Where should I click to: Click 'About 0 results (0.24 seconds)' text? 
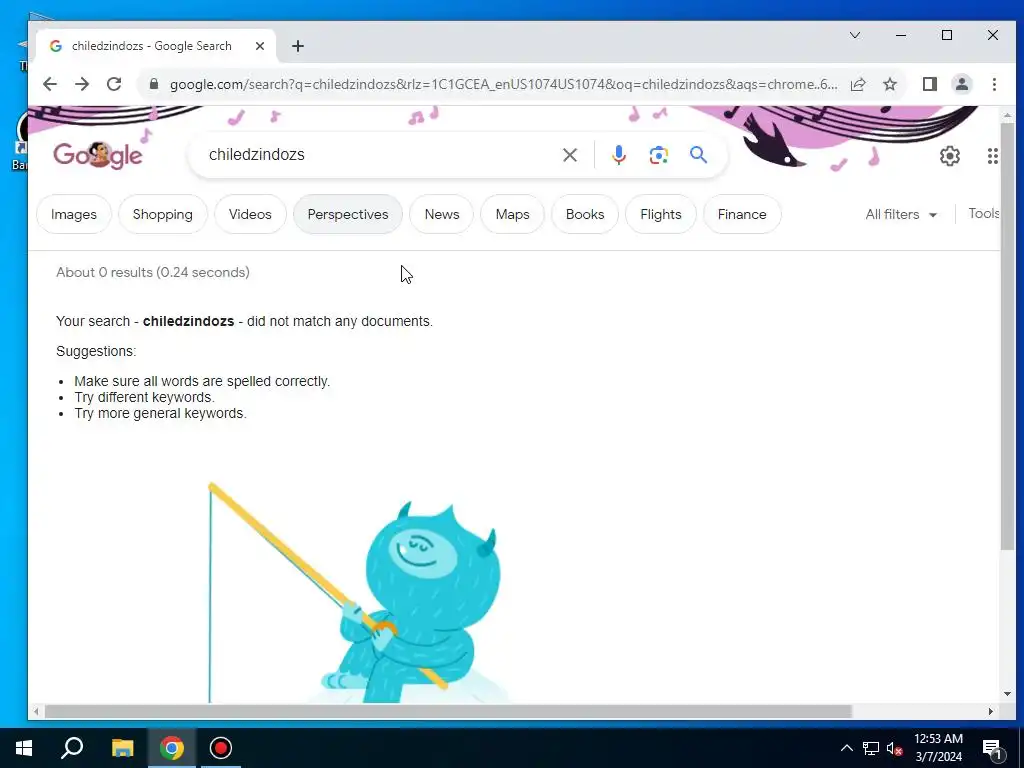point(153,272)
